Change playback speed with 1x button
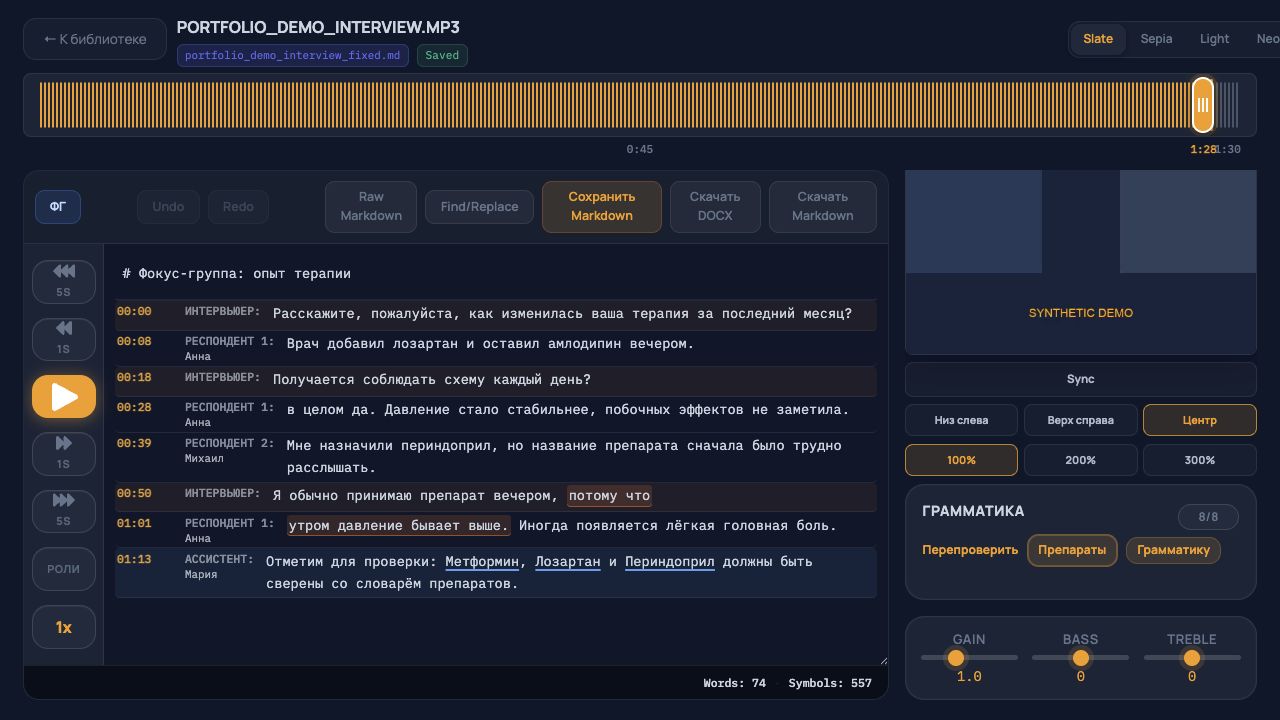This screenshot has height=720, width=1280. 64,627
